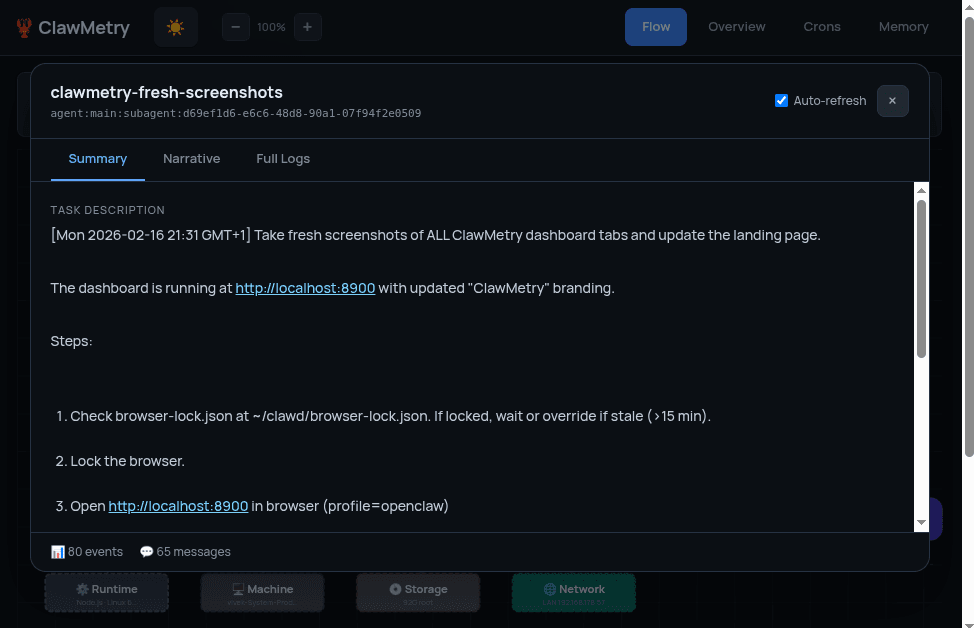The width and height of the screenshot is (974, 628).
Task: Toggle the light theme sun icon
Action: 175,27
